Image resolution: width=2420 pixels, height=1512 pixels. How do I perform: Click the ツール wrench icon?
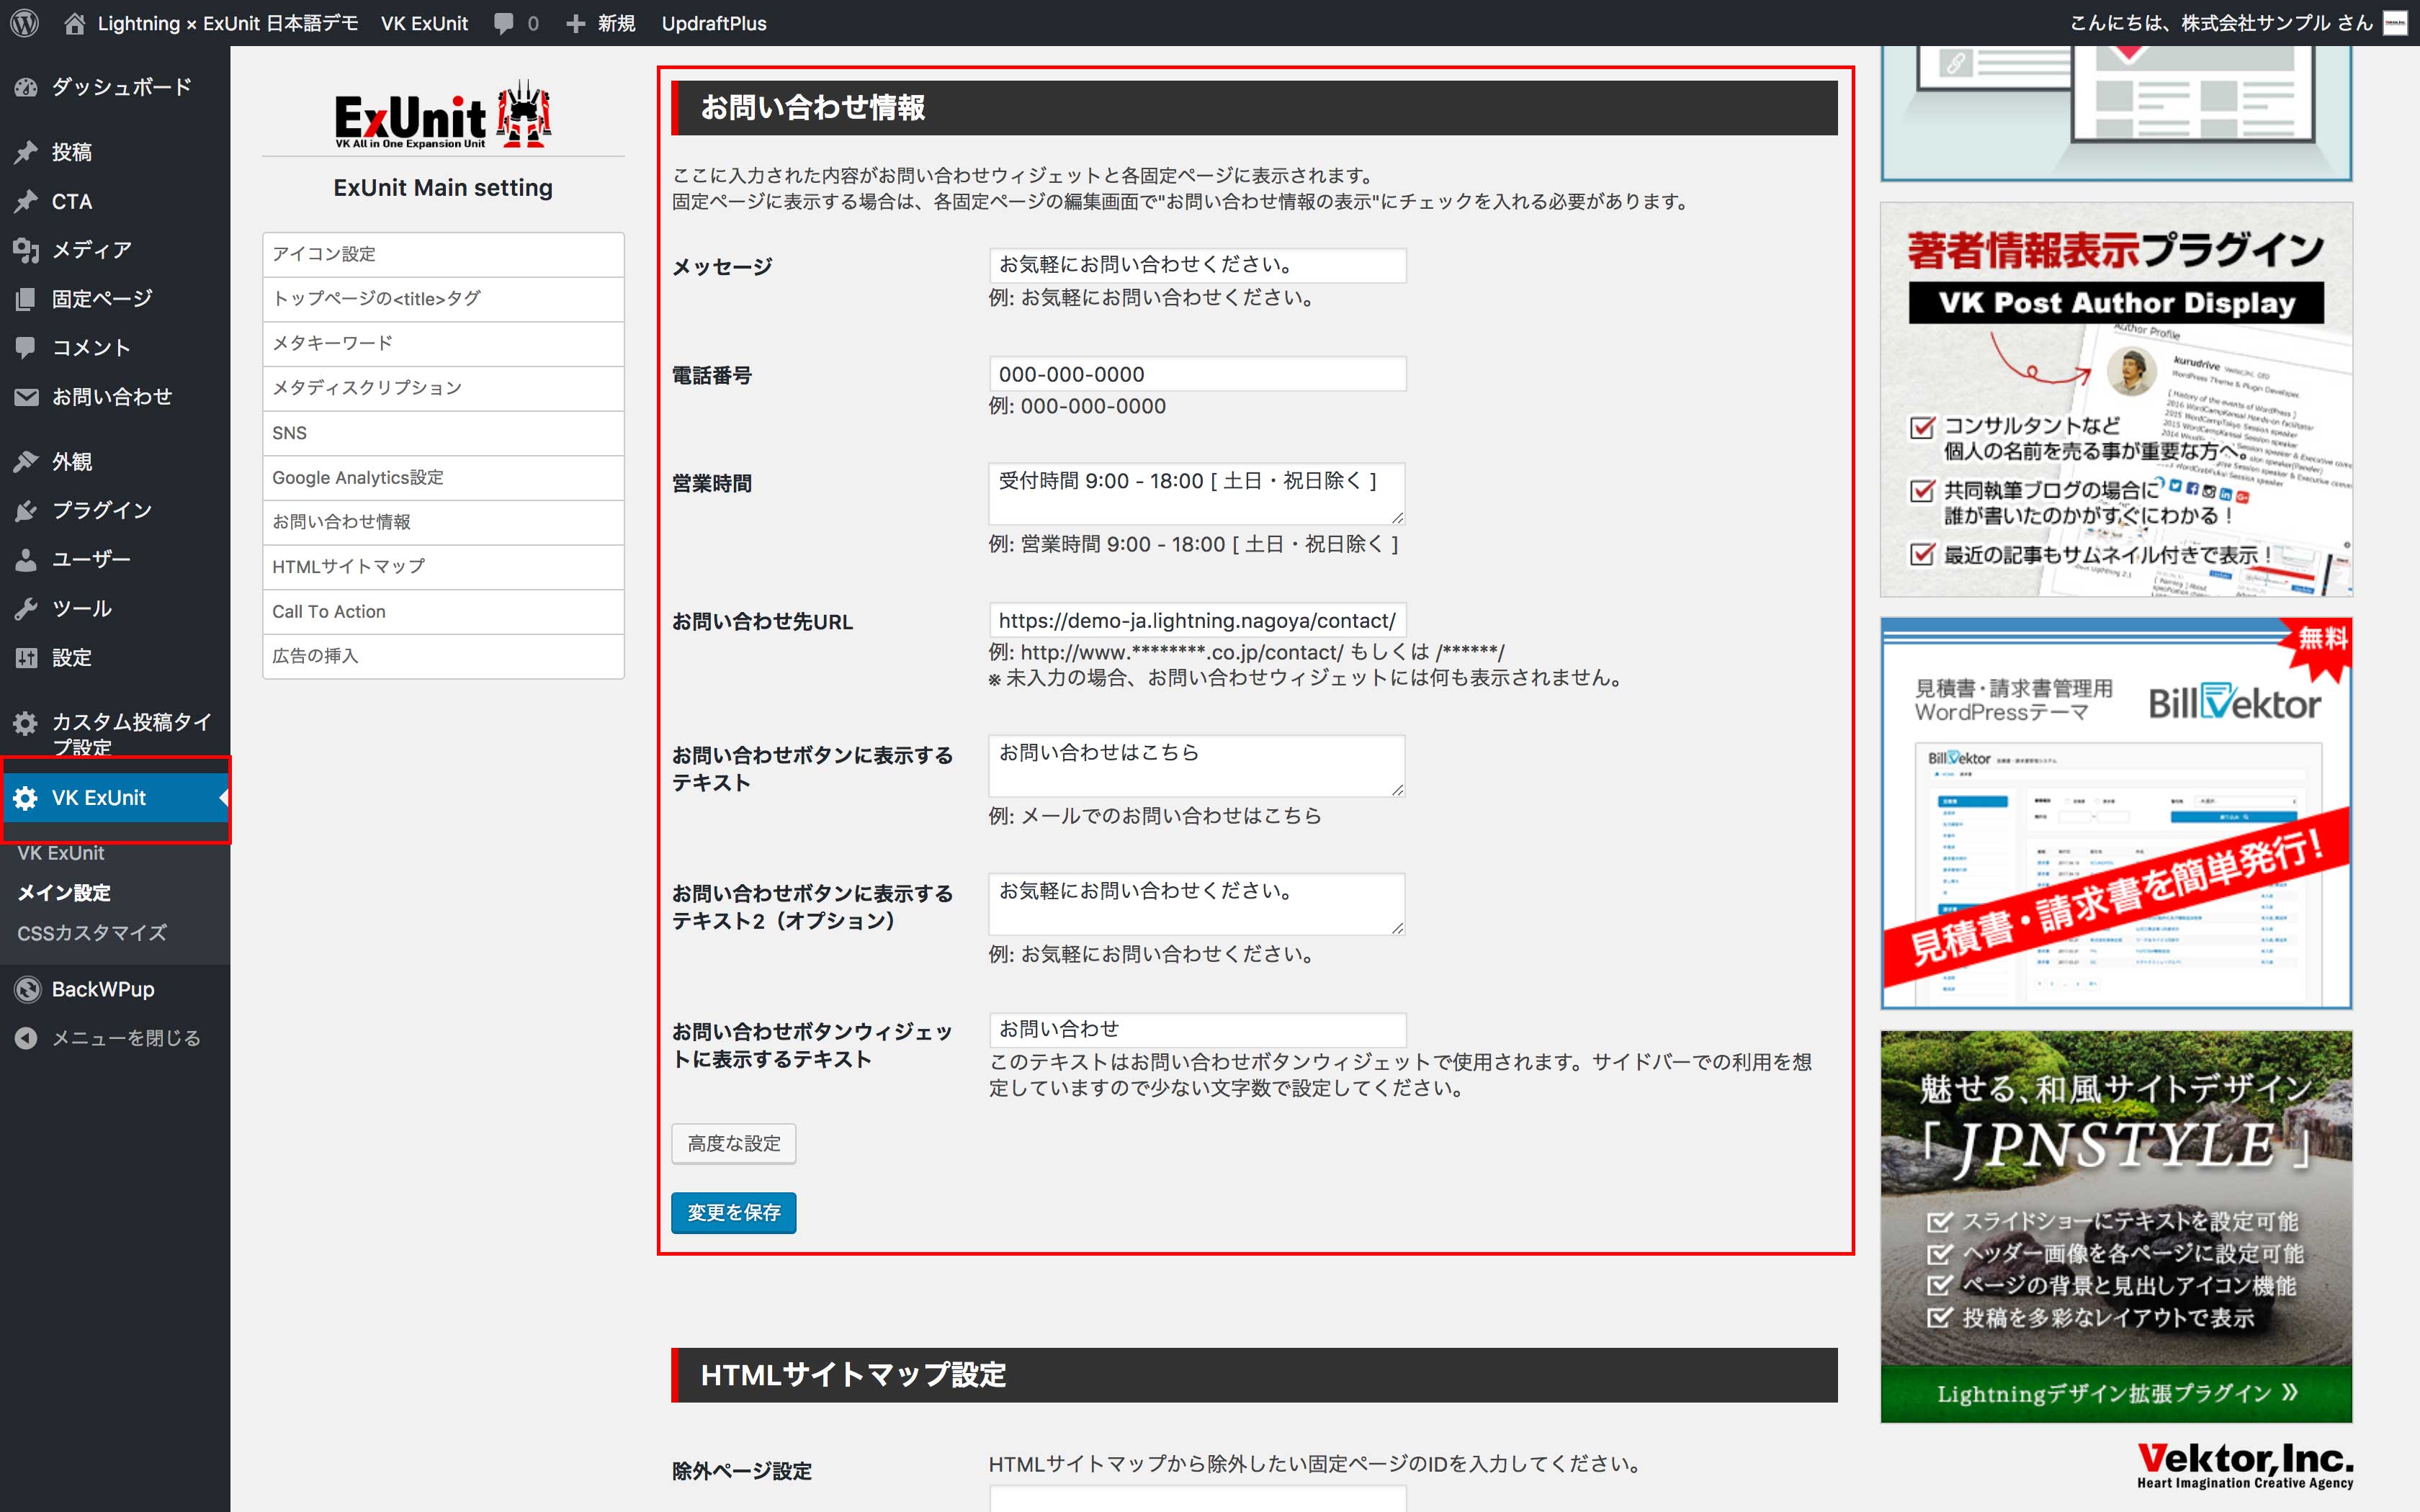point(26,608)
